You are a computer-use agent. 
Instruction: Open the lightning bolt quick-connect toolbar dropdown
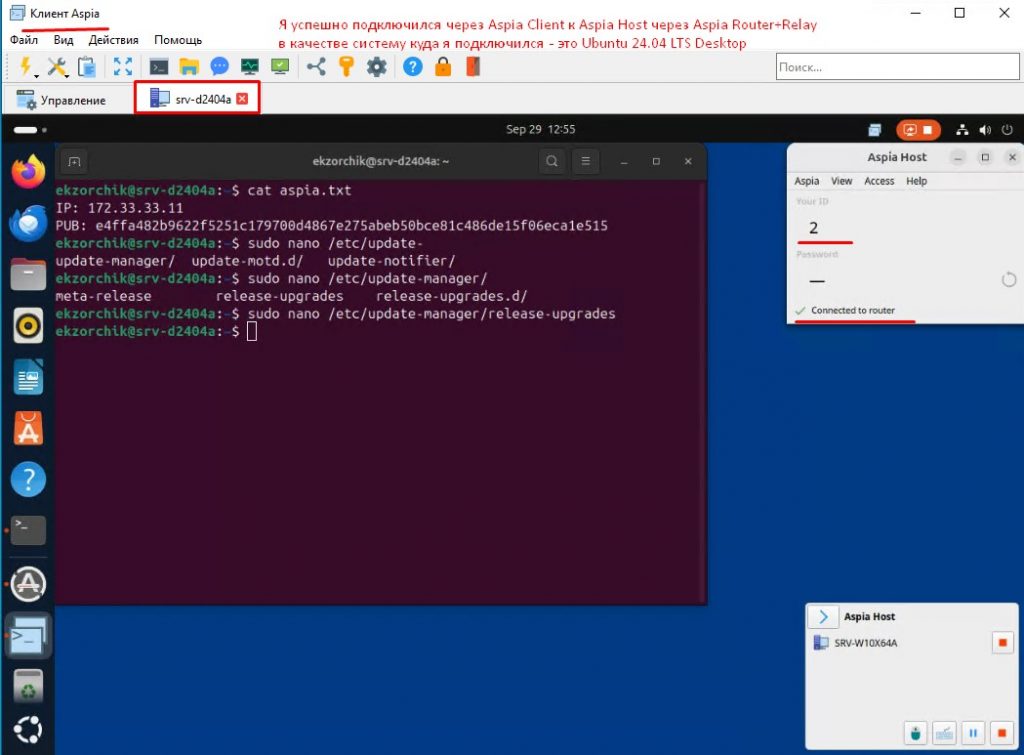point(27,67)
